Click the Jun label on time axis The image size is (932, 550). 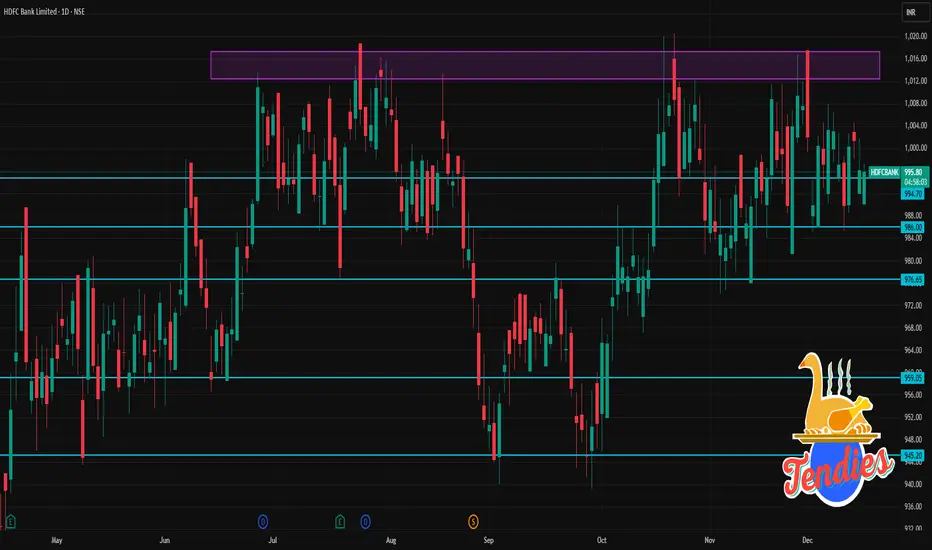[x=165, y=540]
